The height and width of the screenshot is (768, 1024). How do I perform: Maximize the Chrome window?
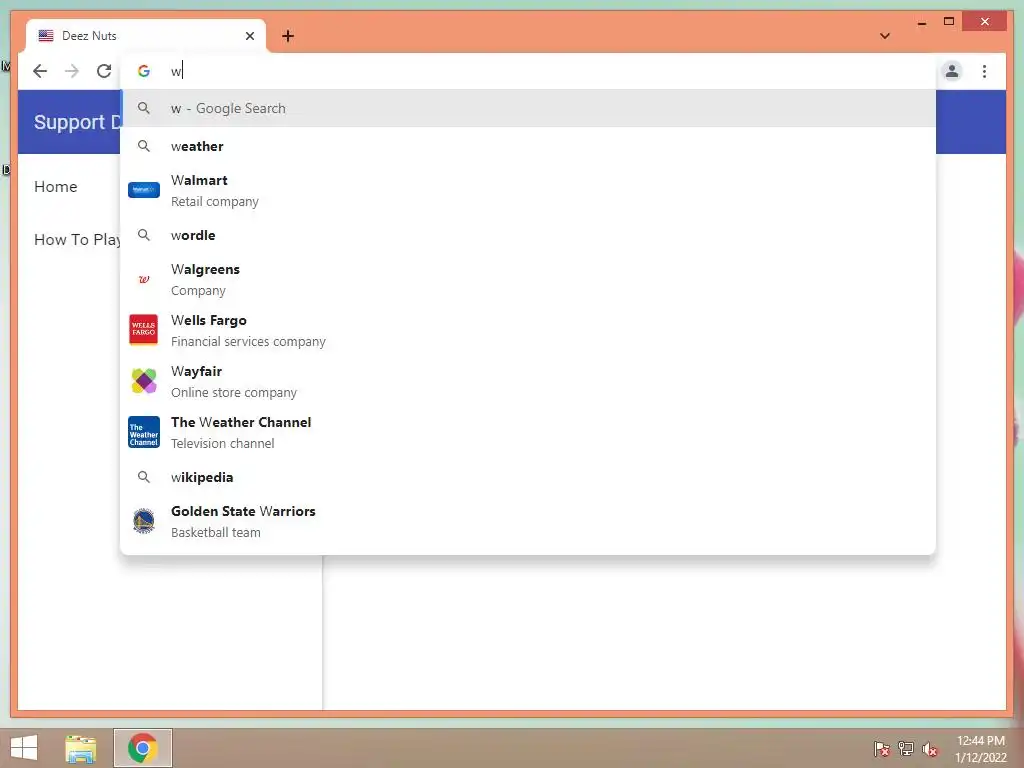pos(949,22)
